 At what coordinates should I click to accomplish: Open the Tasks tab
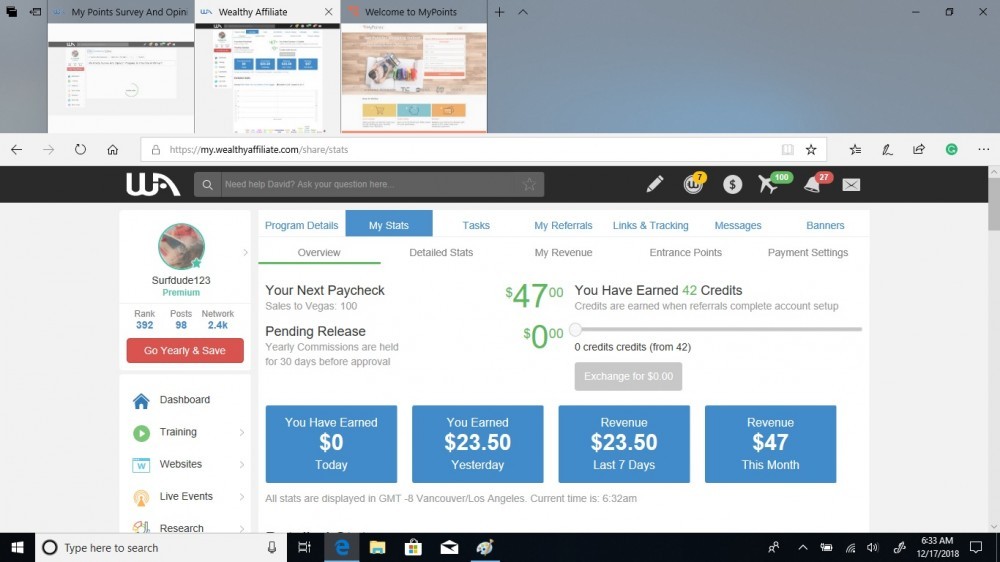476,225
